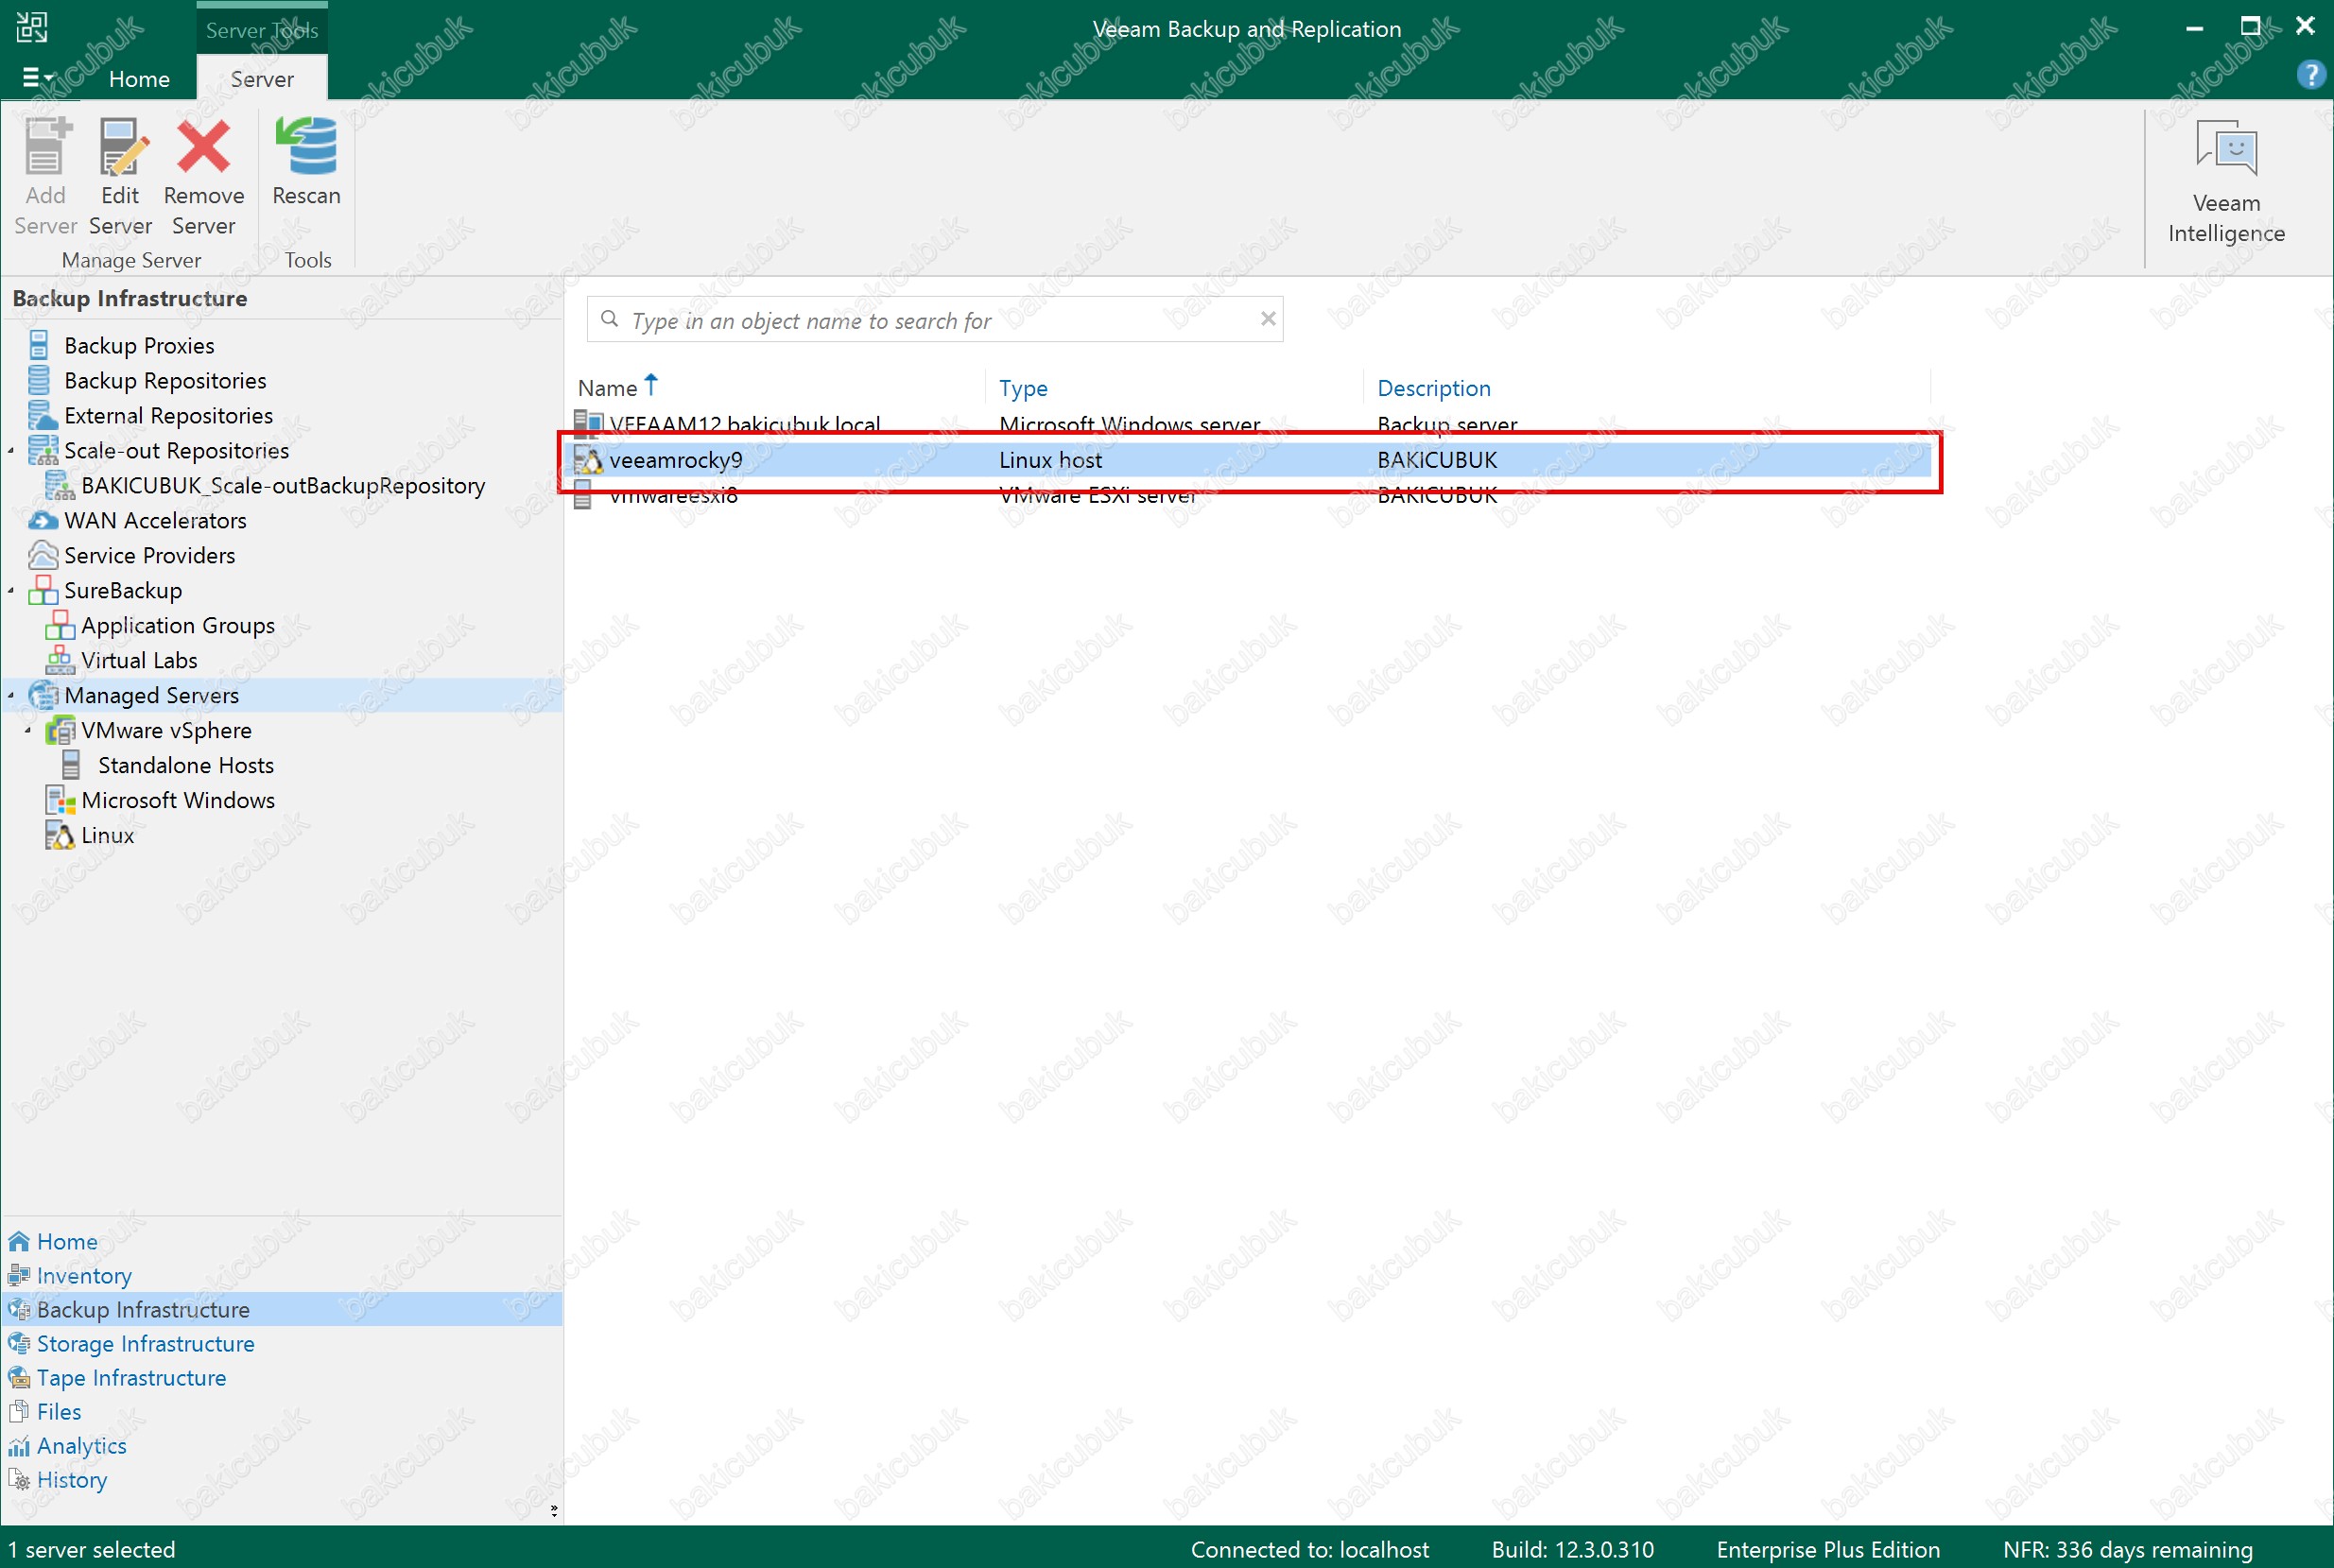This screenshot has width=2334, height=1568.
Task: Select Application Groups in tree
Action: pos(177,625)
